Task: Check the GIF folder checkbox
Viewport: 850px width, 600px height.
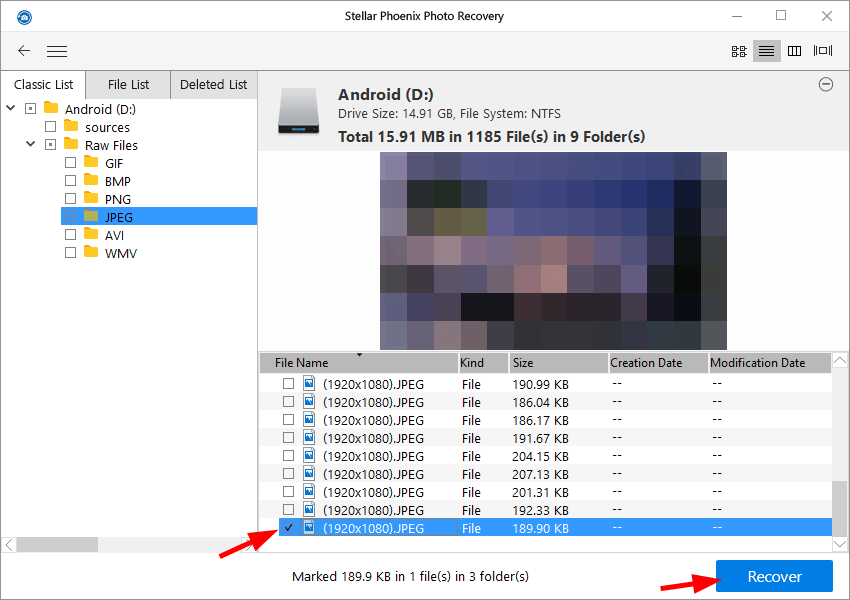Action: pyautogui.click(x=70, y=163)
